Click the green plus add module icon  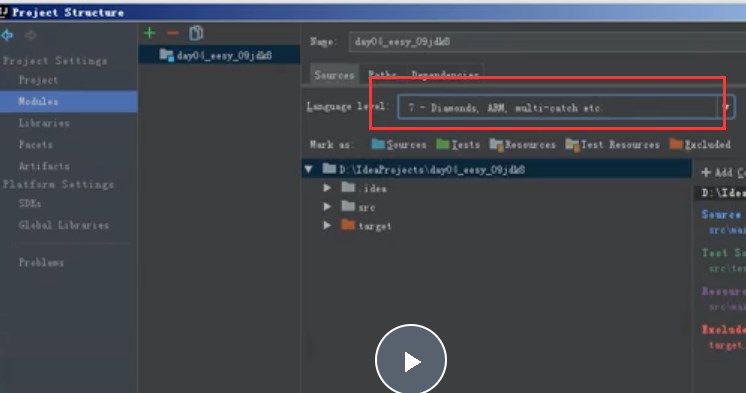click(x=149, y=33)
